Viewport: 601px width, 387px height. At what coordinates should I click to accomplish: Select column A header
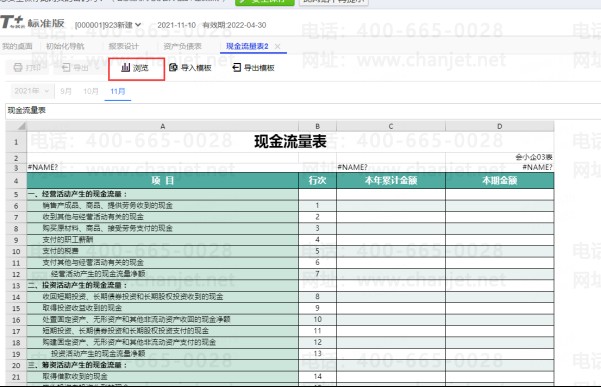pyautogui.click(x=163, y=126)
